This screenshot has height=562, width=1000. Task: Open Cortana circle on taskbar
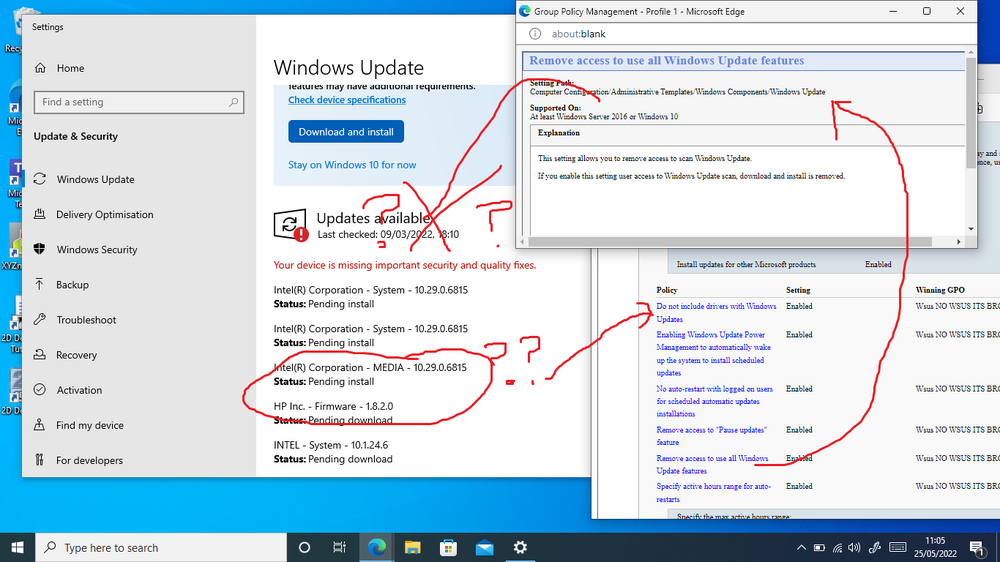click(x=304, y=547)
